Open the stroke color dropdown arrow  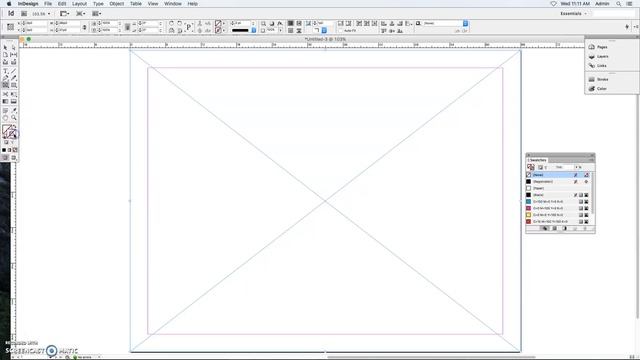224,31
